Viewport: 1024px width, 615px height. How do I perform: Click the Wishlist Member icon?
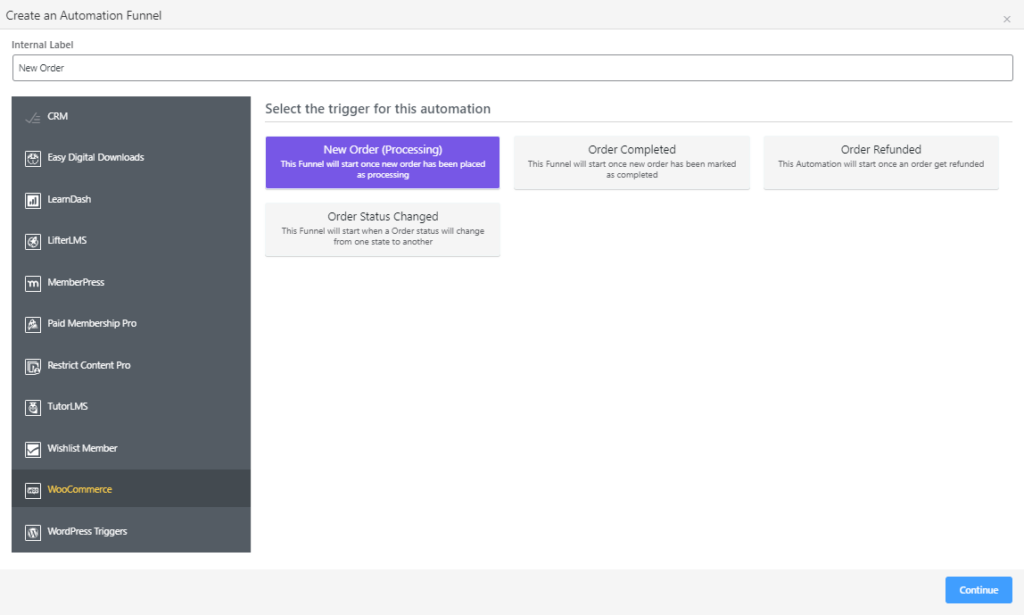pyautogui.click(x=33, y=449)
